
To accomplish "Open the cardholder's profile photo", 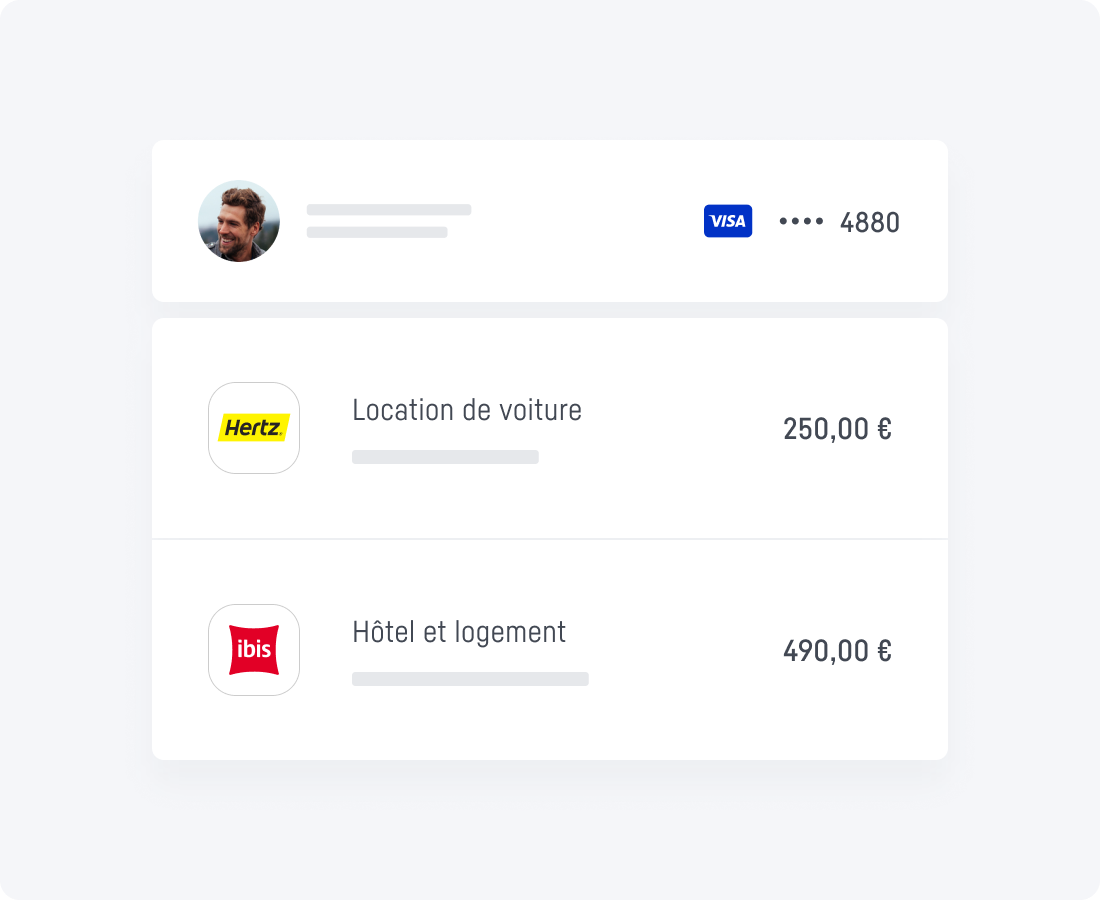I will click(x=239, y=221).
